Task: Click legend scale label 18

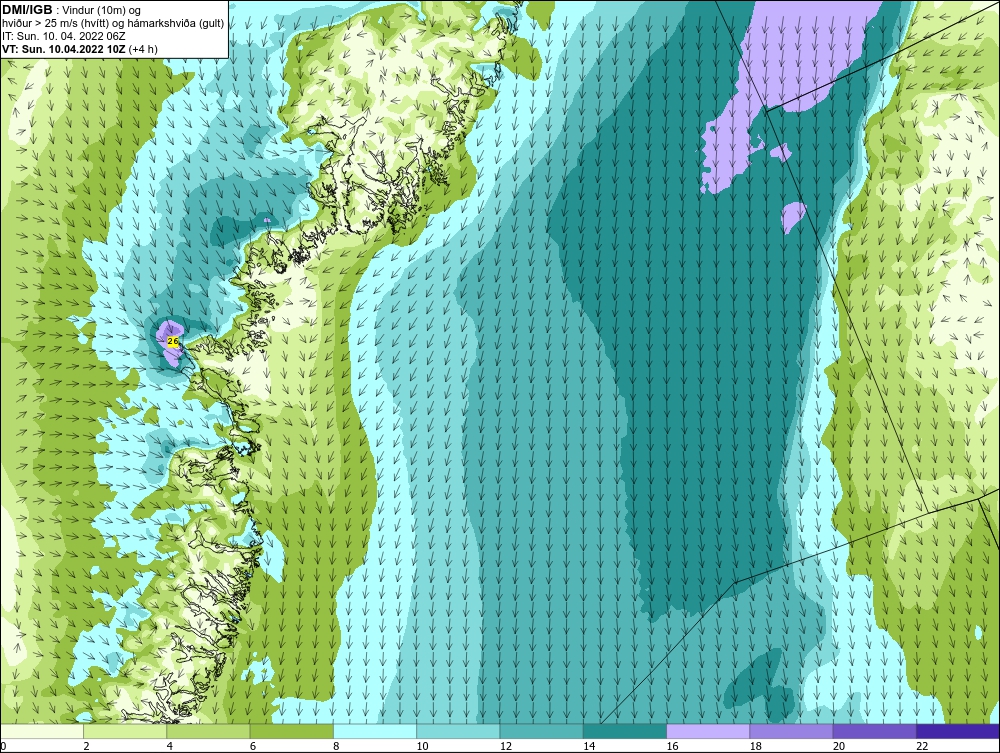Action: (x=756, y=747)
